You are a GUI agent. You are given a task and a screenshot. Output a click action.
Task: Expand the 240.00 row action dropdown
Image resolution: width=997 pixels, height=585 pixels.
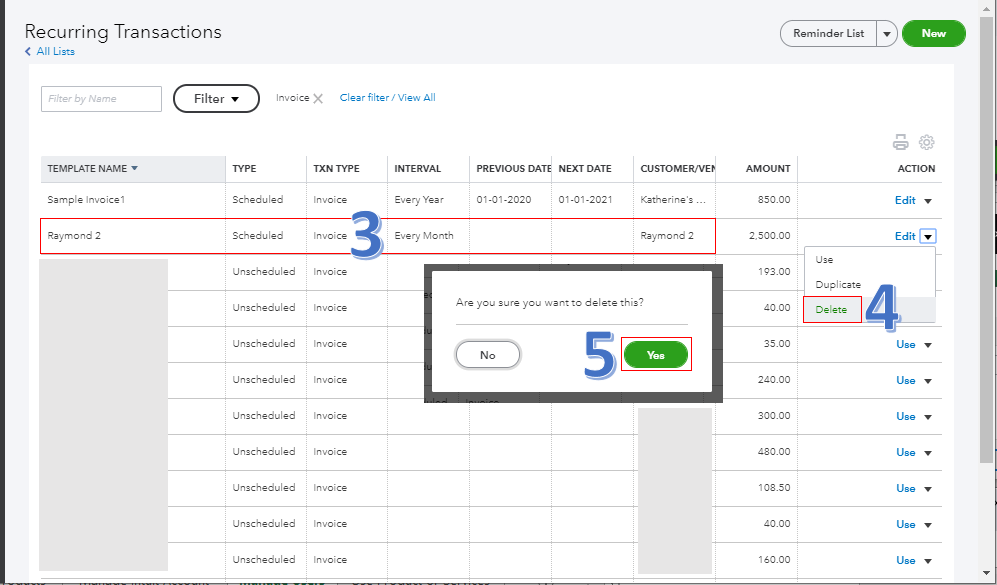[x=928, y=382]
